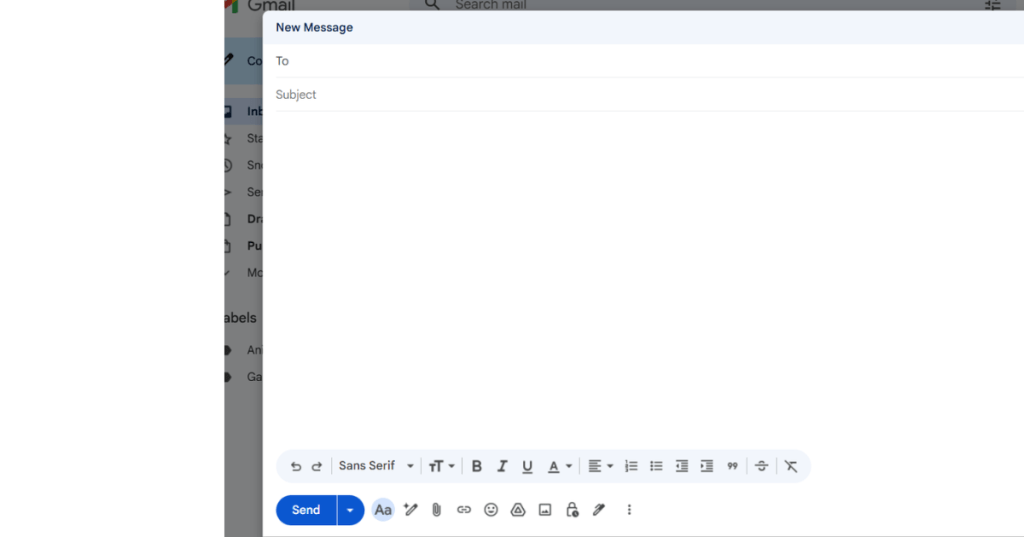Undo the last edit
This screenshot has height=537, width=1024.
[x=295, y=466]
